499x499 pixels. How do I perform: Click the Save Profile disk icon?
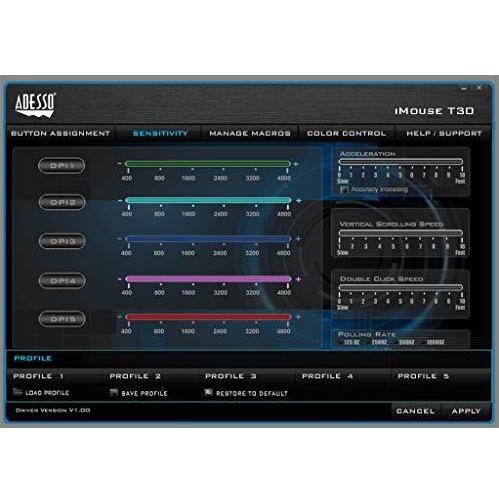coord(114,392)
